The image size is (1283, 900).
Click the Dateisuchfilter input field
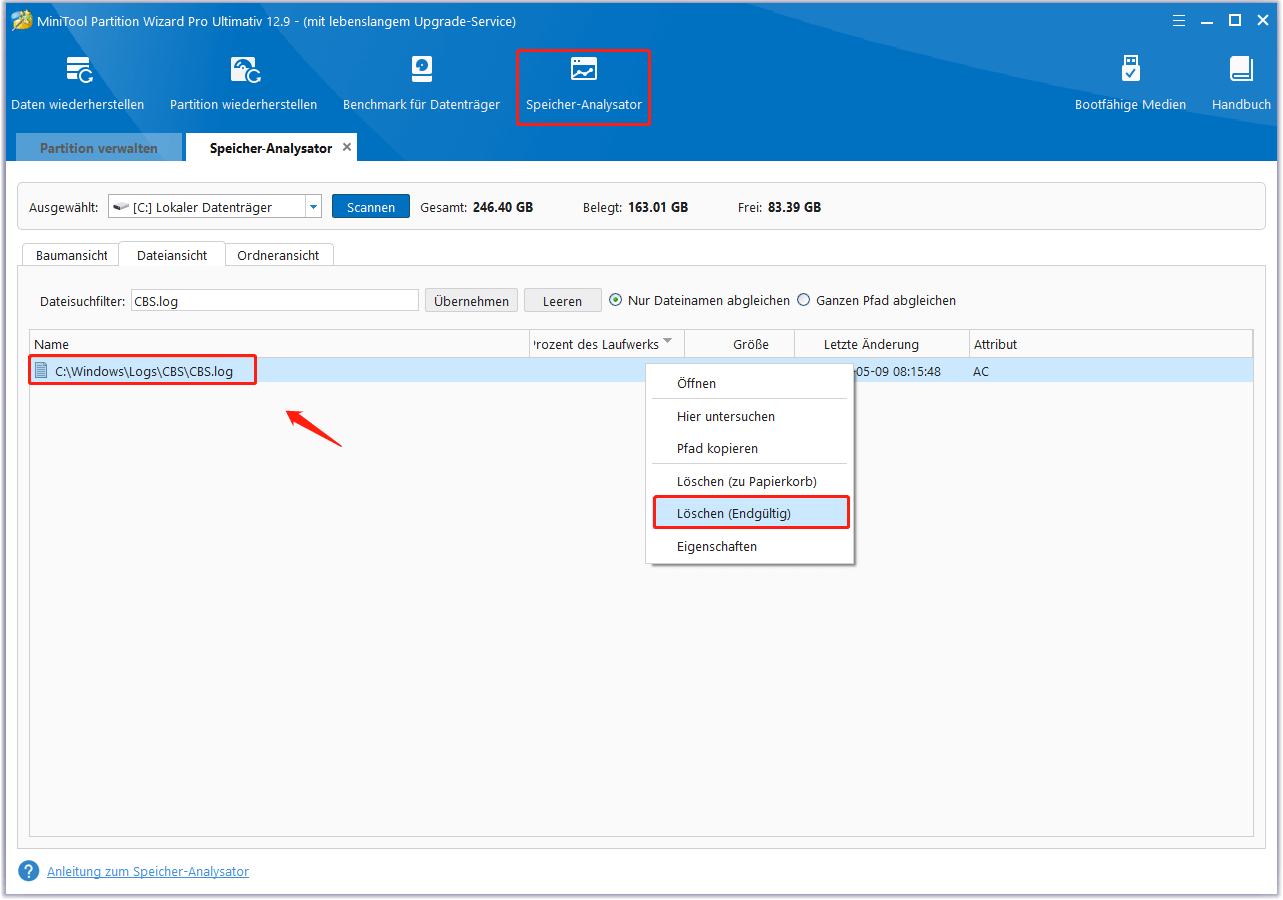pyautogui.click(x=275, y=300)
